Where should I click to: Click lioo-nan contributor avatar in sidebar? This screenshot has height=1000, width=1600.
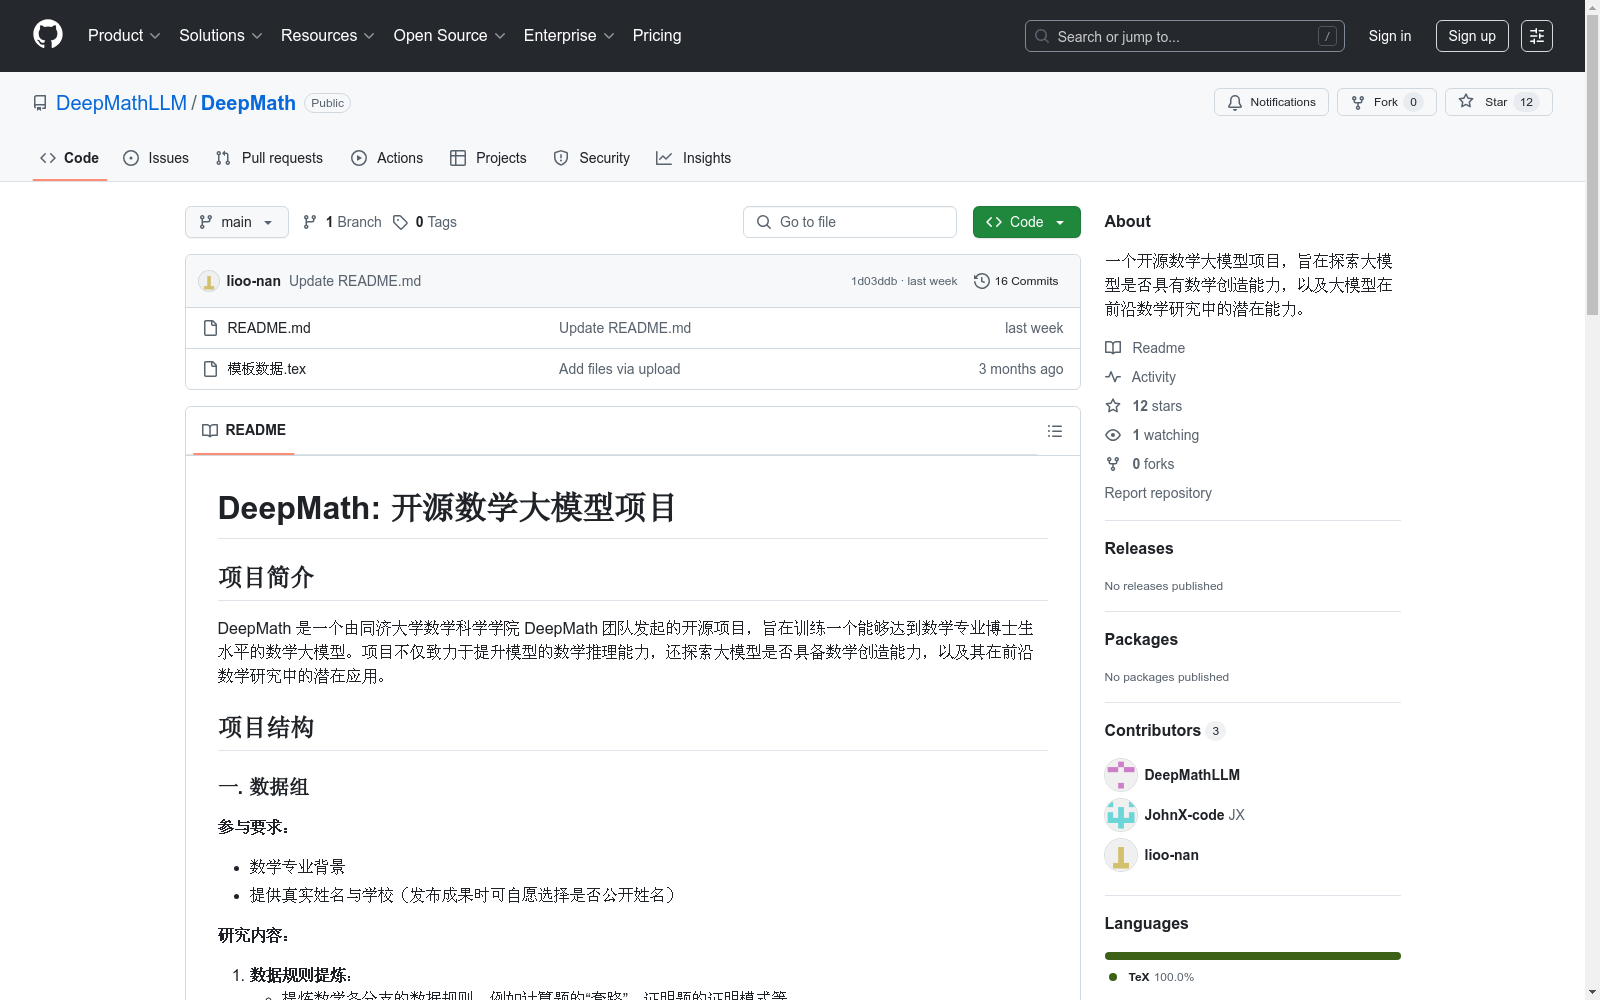pos(1121,855)
